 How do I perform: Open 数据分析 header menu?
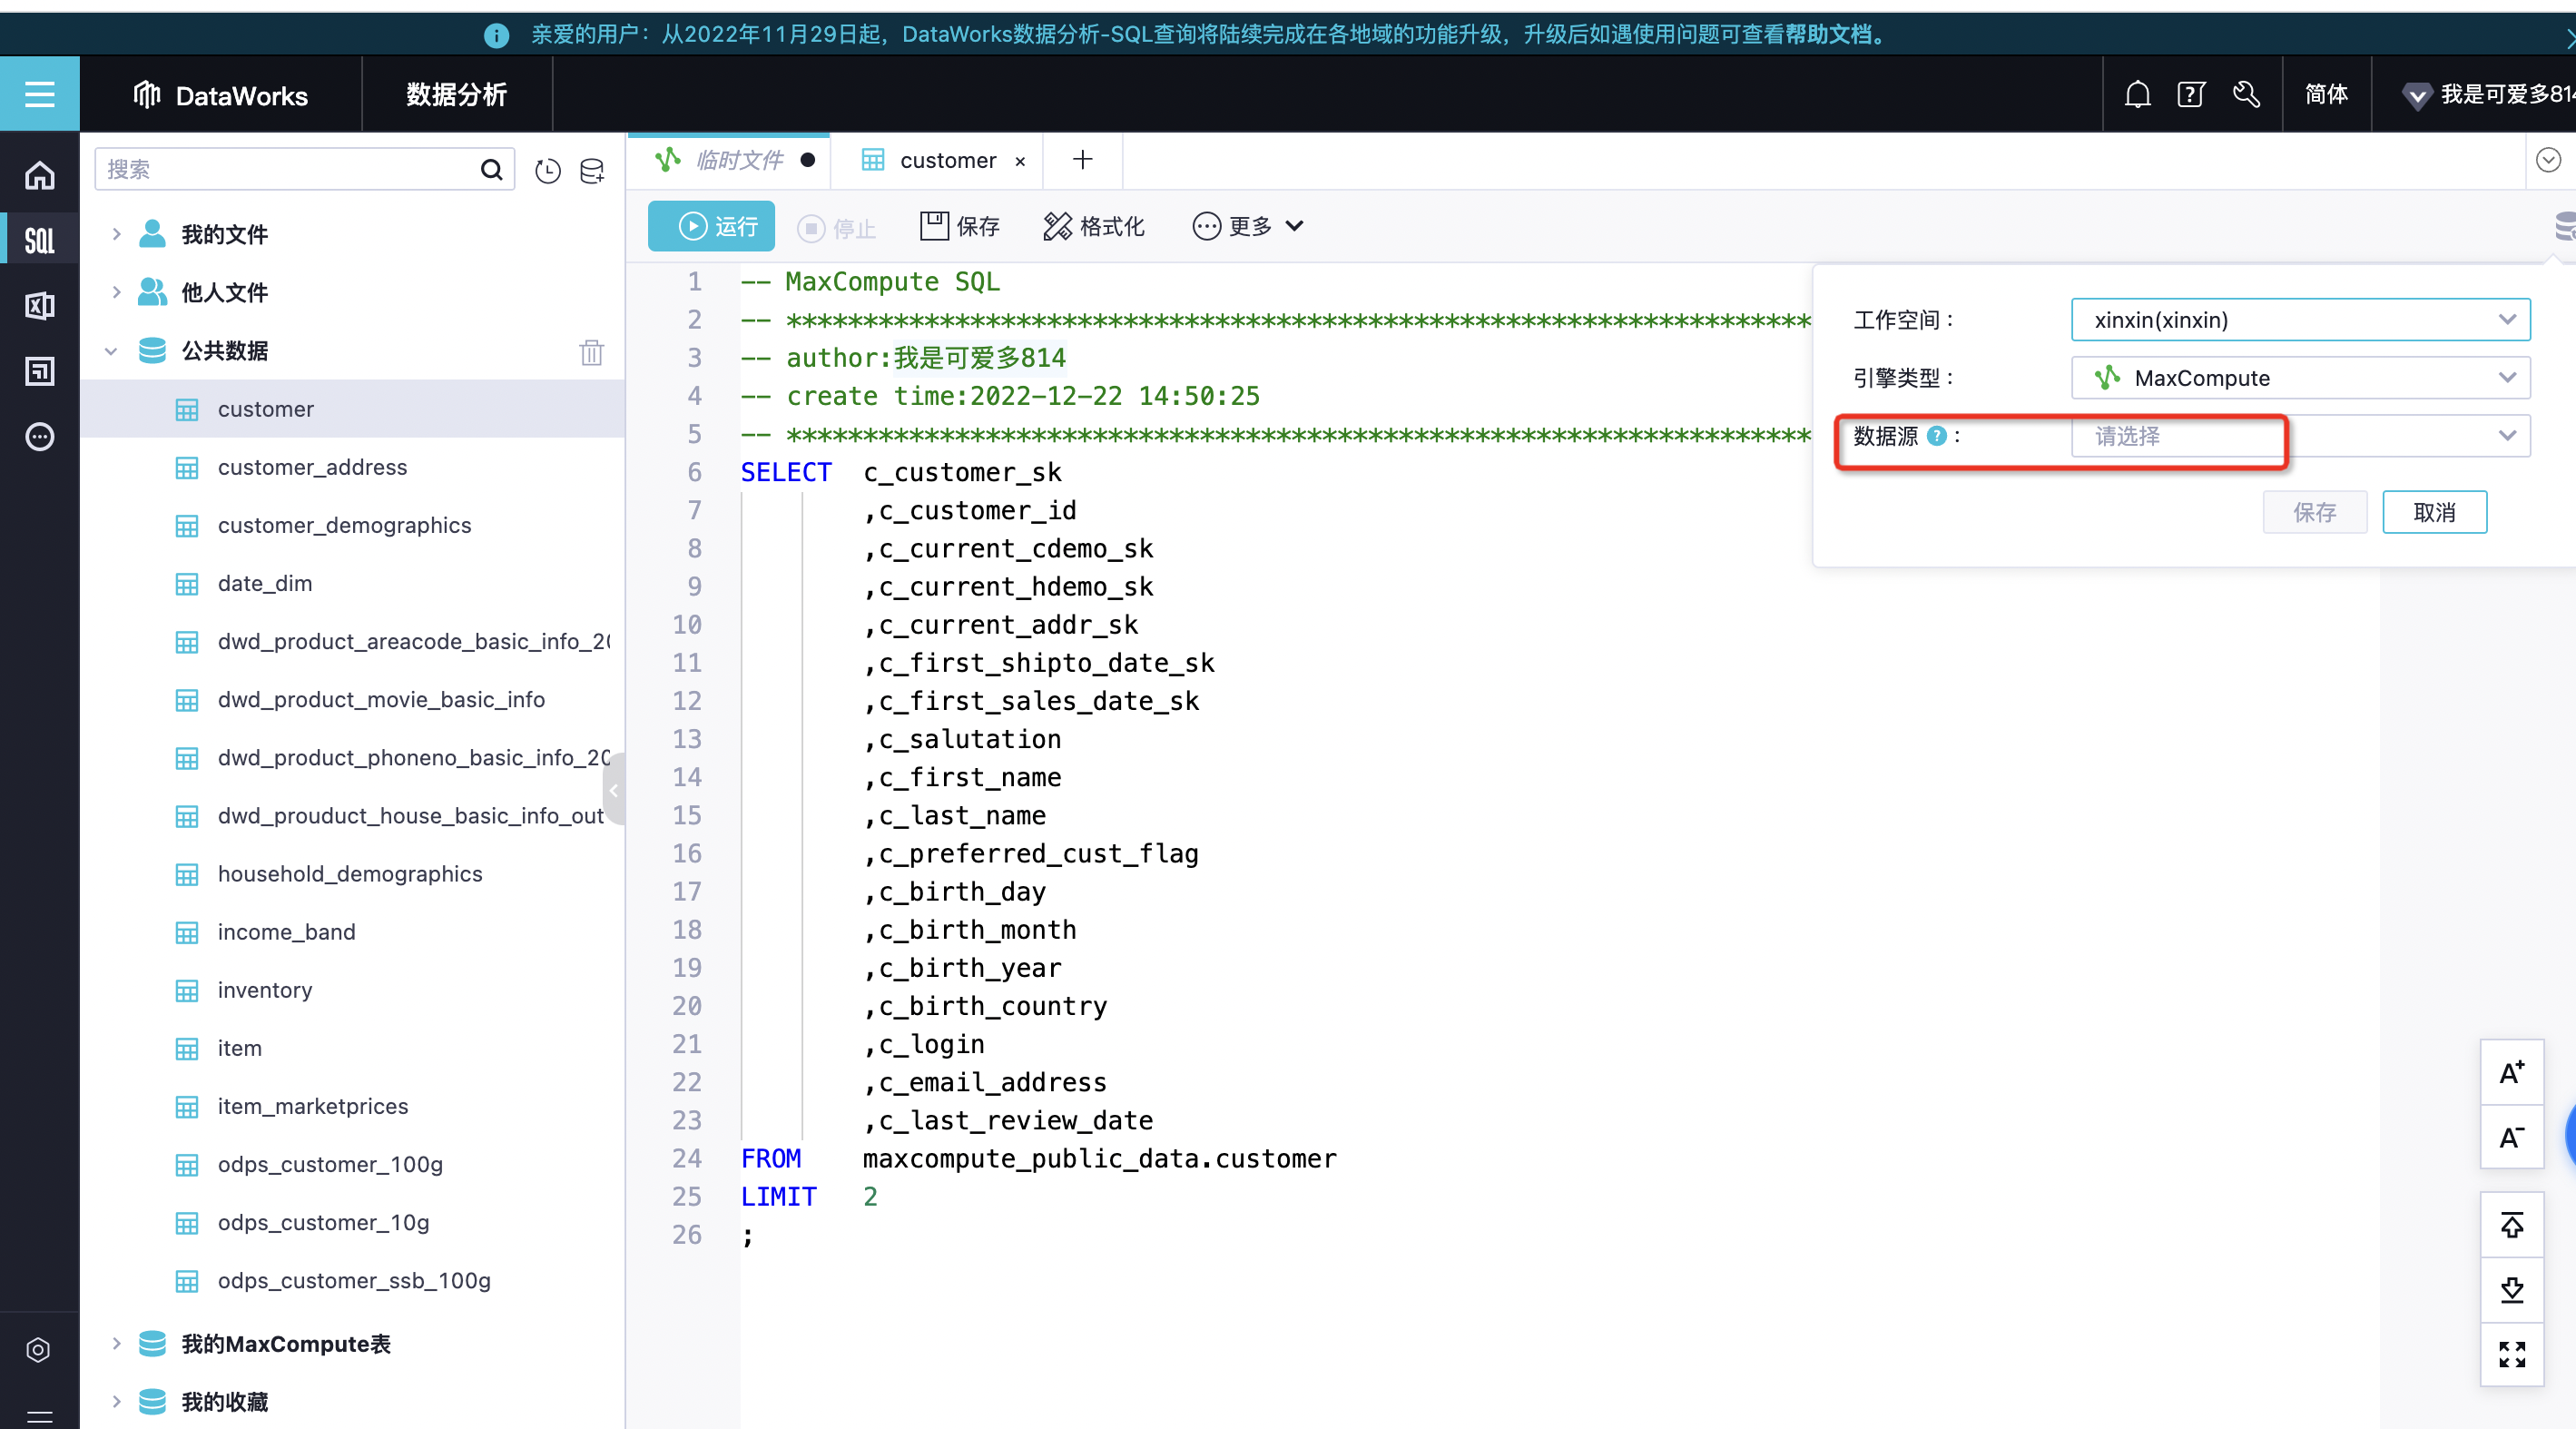tap(456, 94)
